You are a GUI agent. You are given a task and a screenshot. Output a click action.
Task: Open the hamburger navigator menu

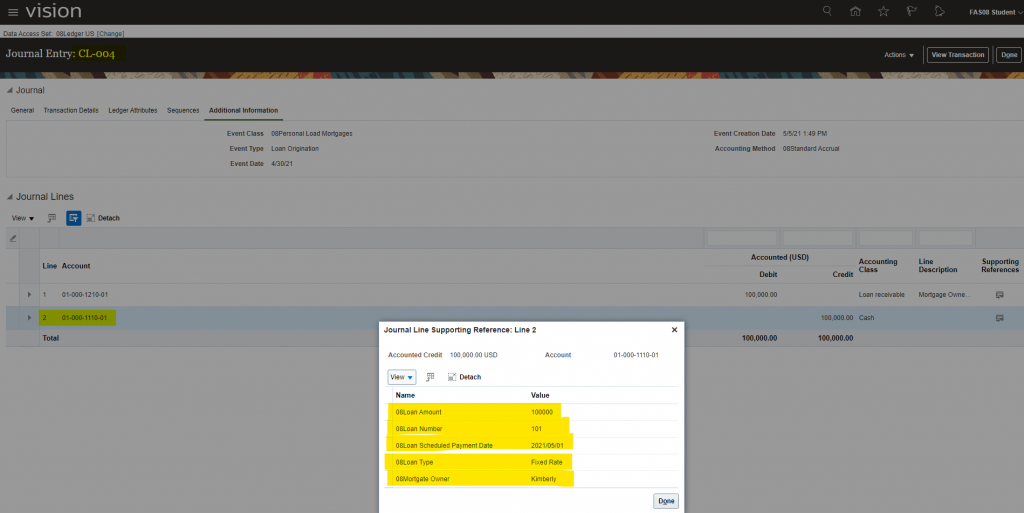13,11
